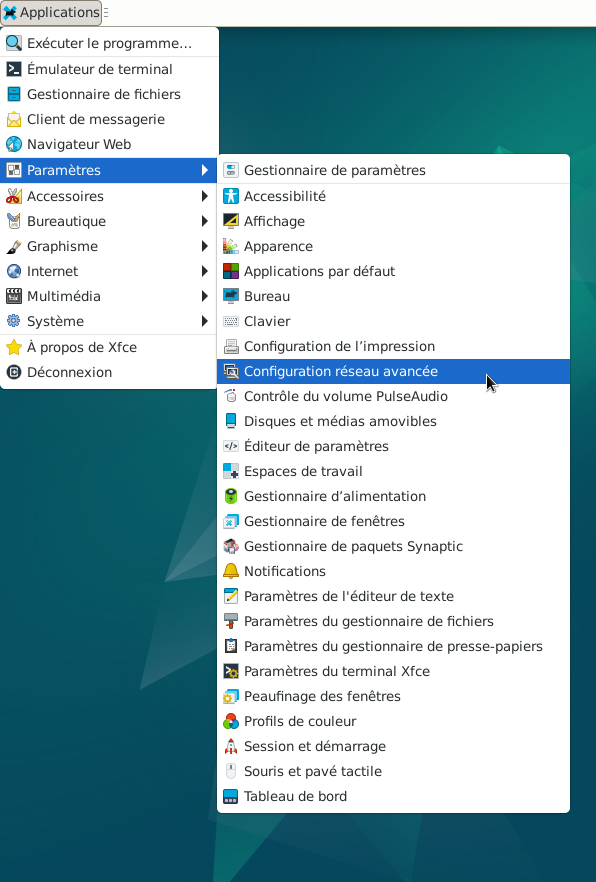Launch Gestionnaire d'alimentation battery icon
The image size is (596, 882).
(x=231, y=496)
